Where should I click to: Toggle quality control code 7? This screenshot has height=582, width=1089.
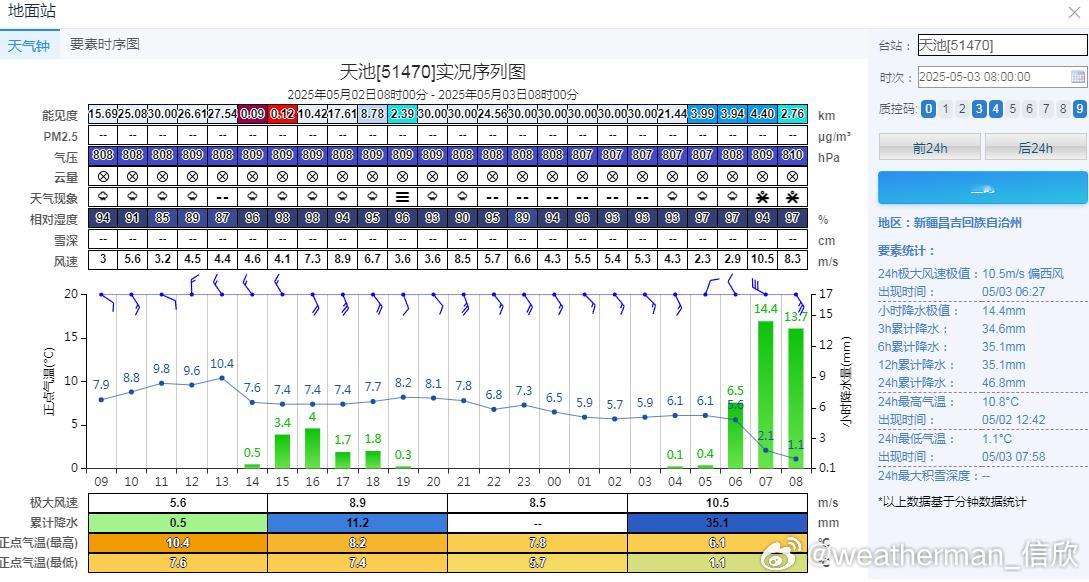pyautogui.click(x=1046, y=108)
